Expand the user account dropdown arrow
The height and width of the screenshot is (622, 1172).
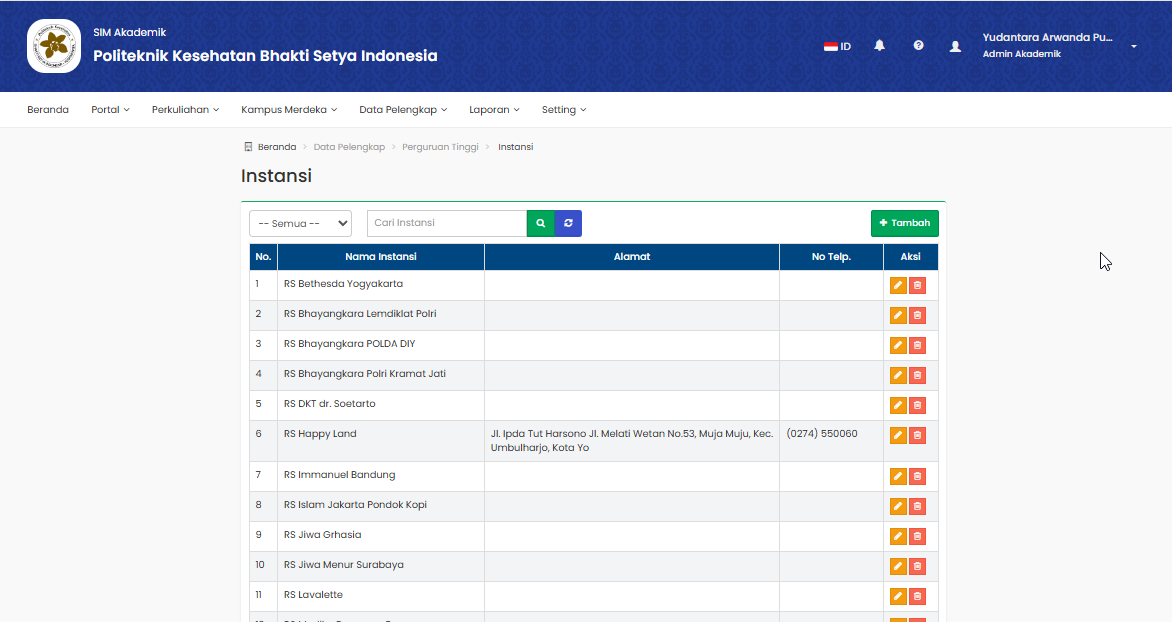[1134, 46]
